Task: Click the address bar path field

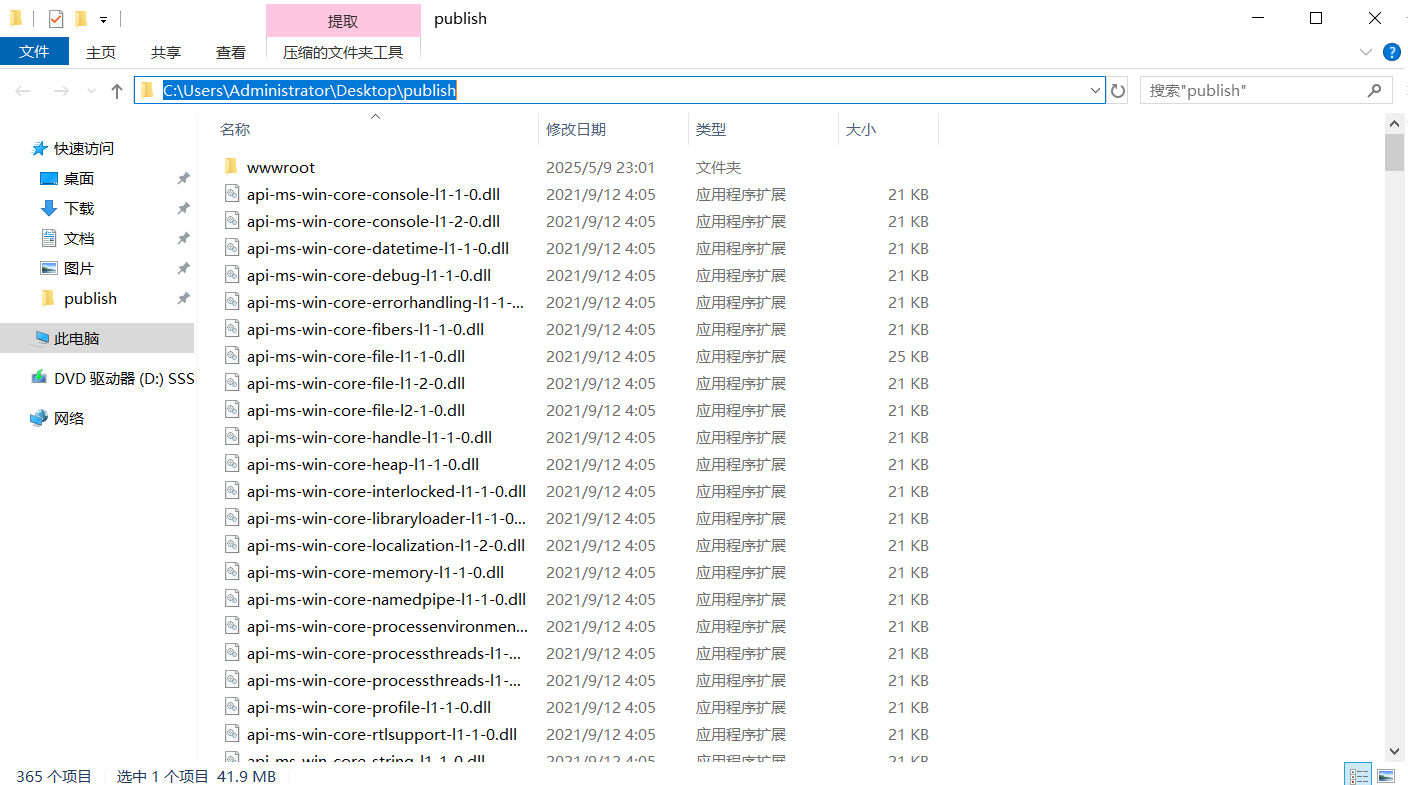Action: (620, 90)
